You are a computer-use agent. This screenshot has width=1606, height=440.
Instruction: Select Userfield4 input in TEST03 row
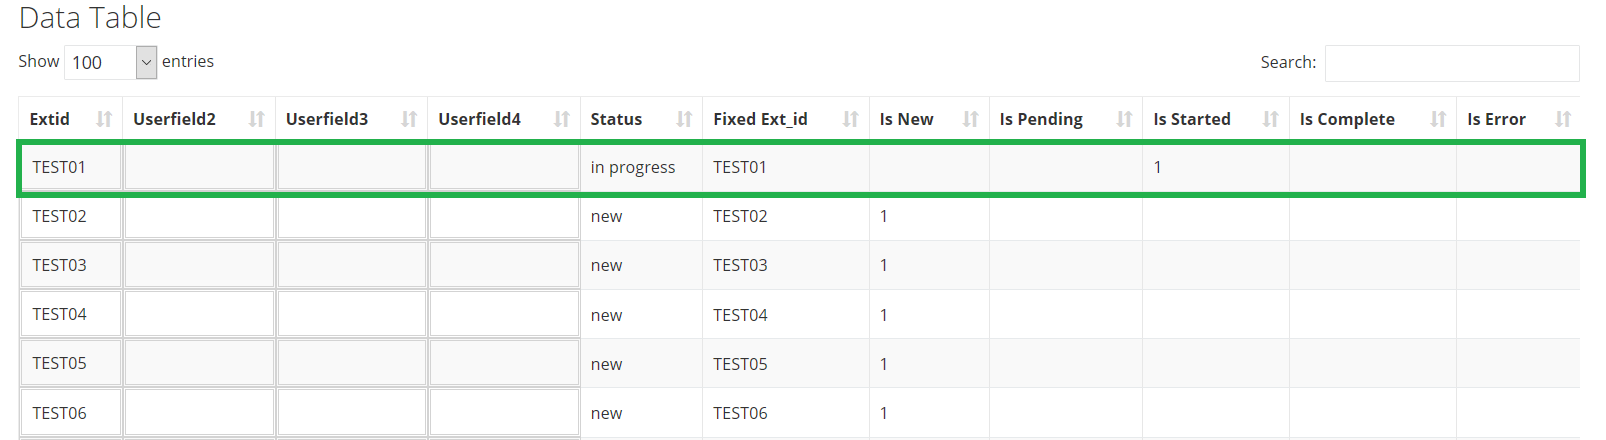click(504, 265)
